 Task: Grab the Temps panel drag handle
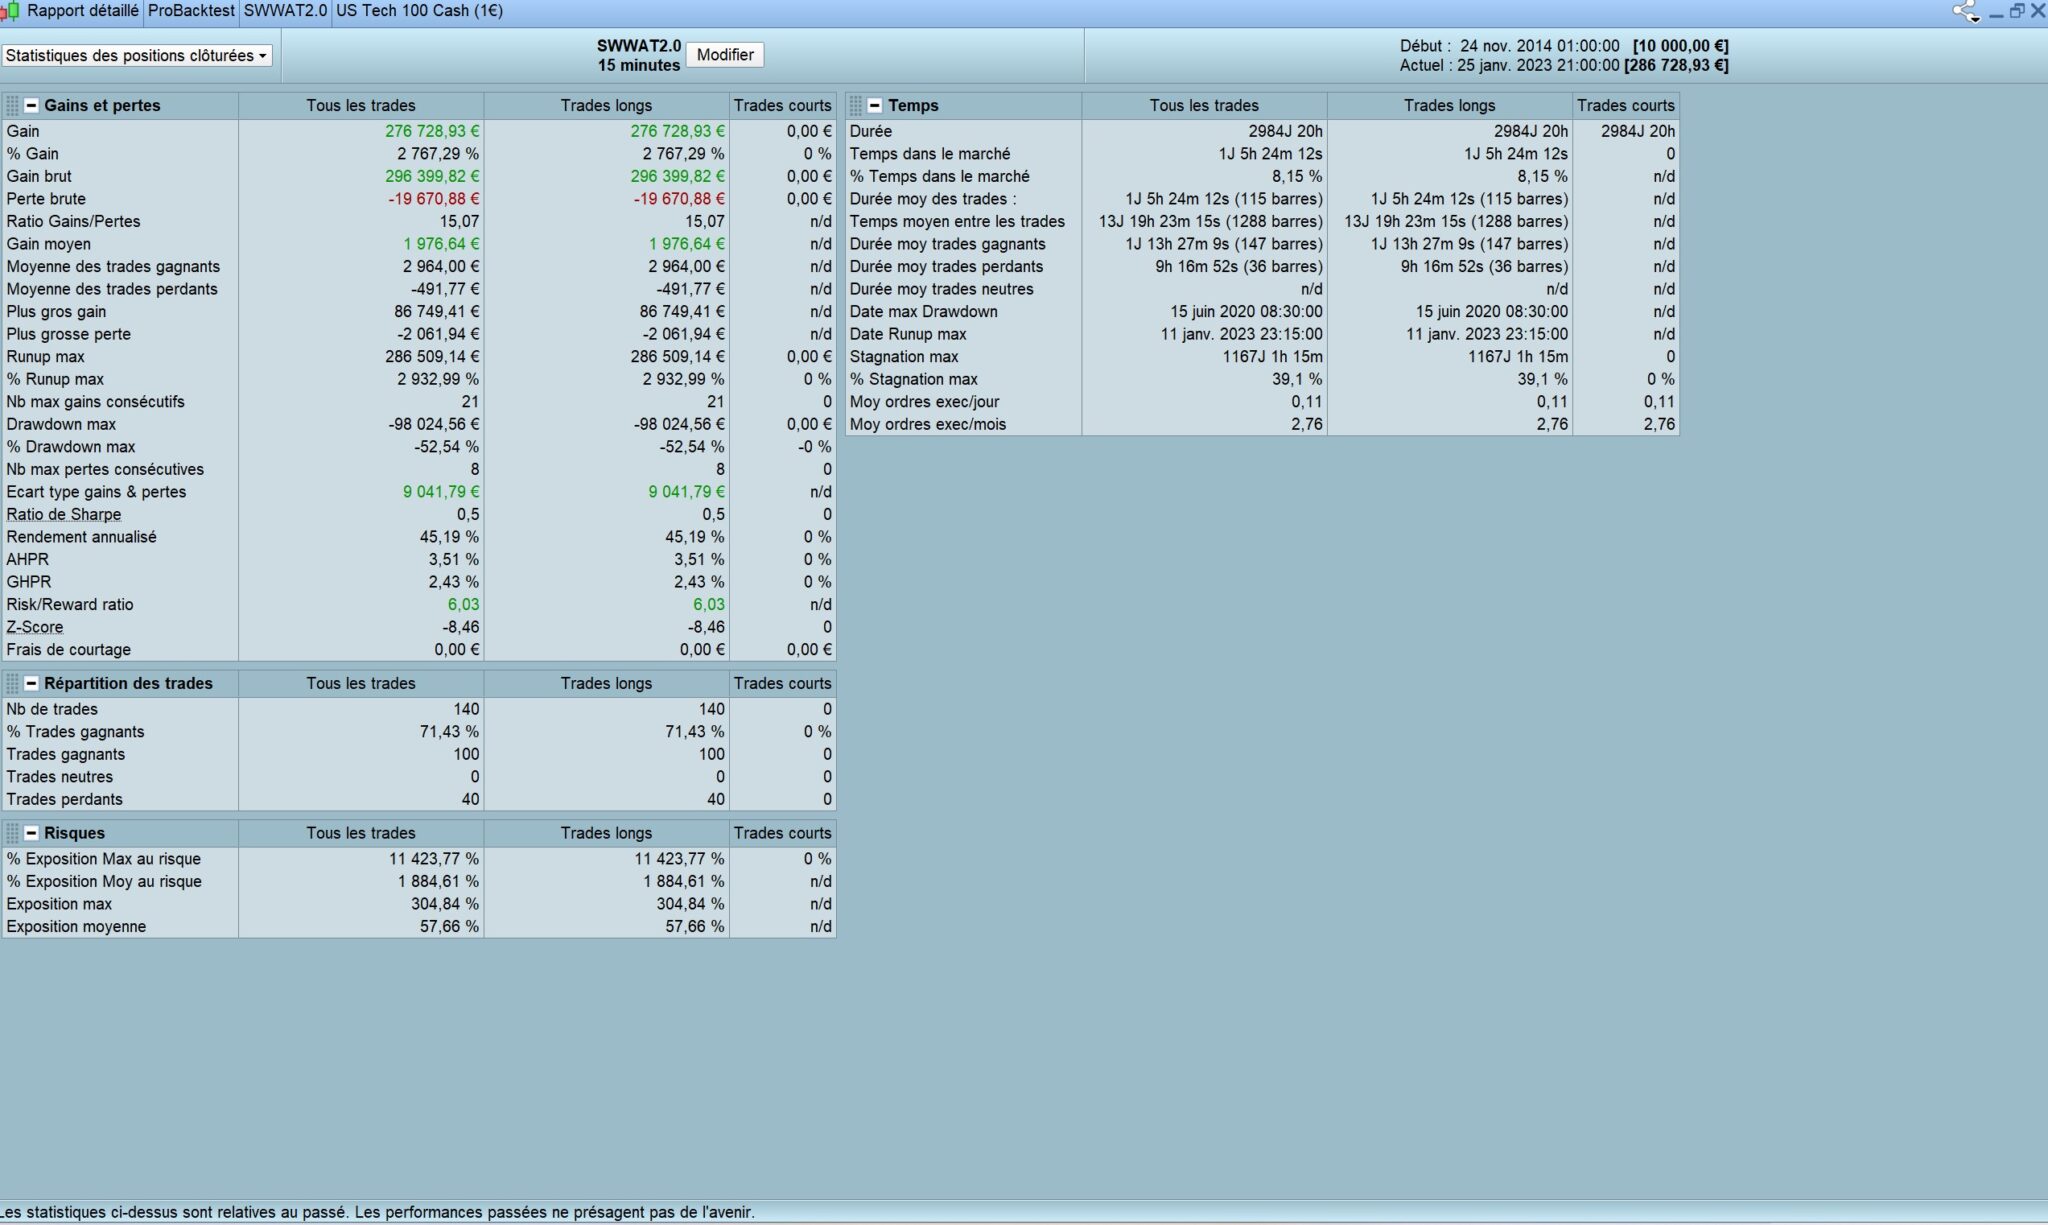pos(856,106)
